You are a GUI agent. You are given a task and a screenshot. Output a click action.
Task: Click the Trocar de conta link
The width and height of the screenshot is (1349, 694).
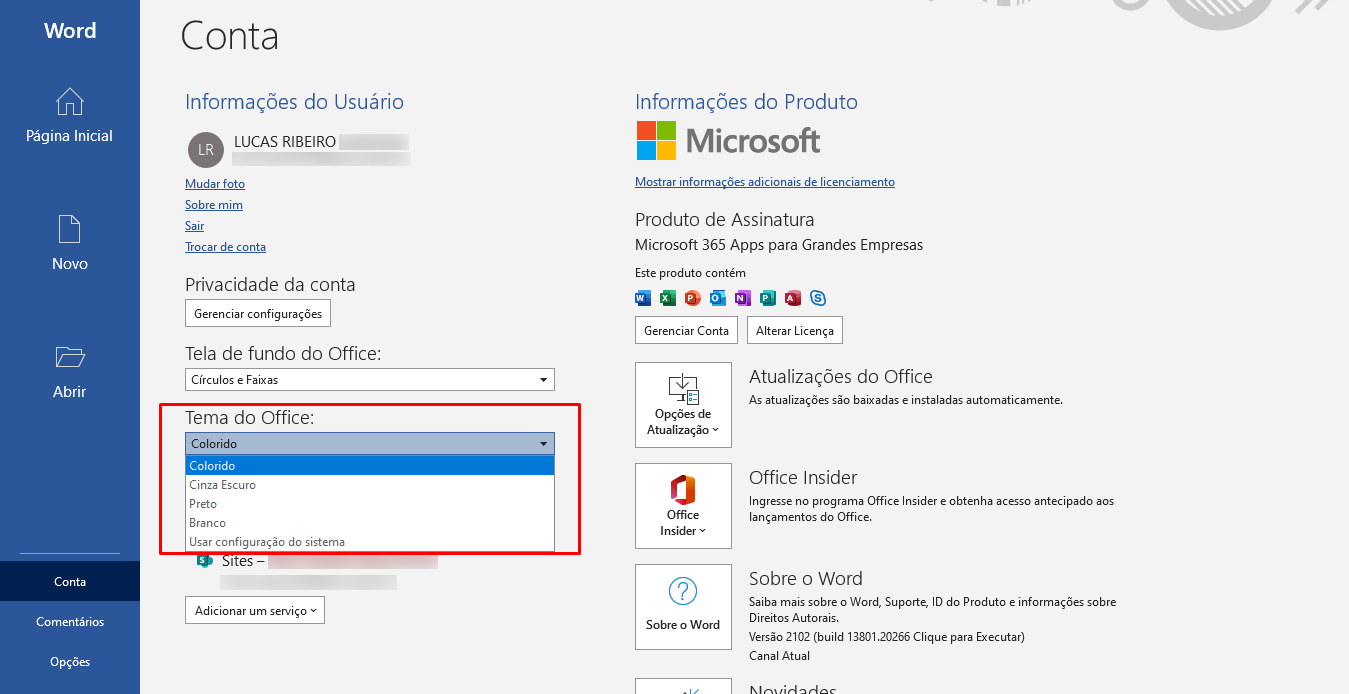click(x=225, y=247)
